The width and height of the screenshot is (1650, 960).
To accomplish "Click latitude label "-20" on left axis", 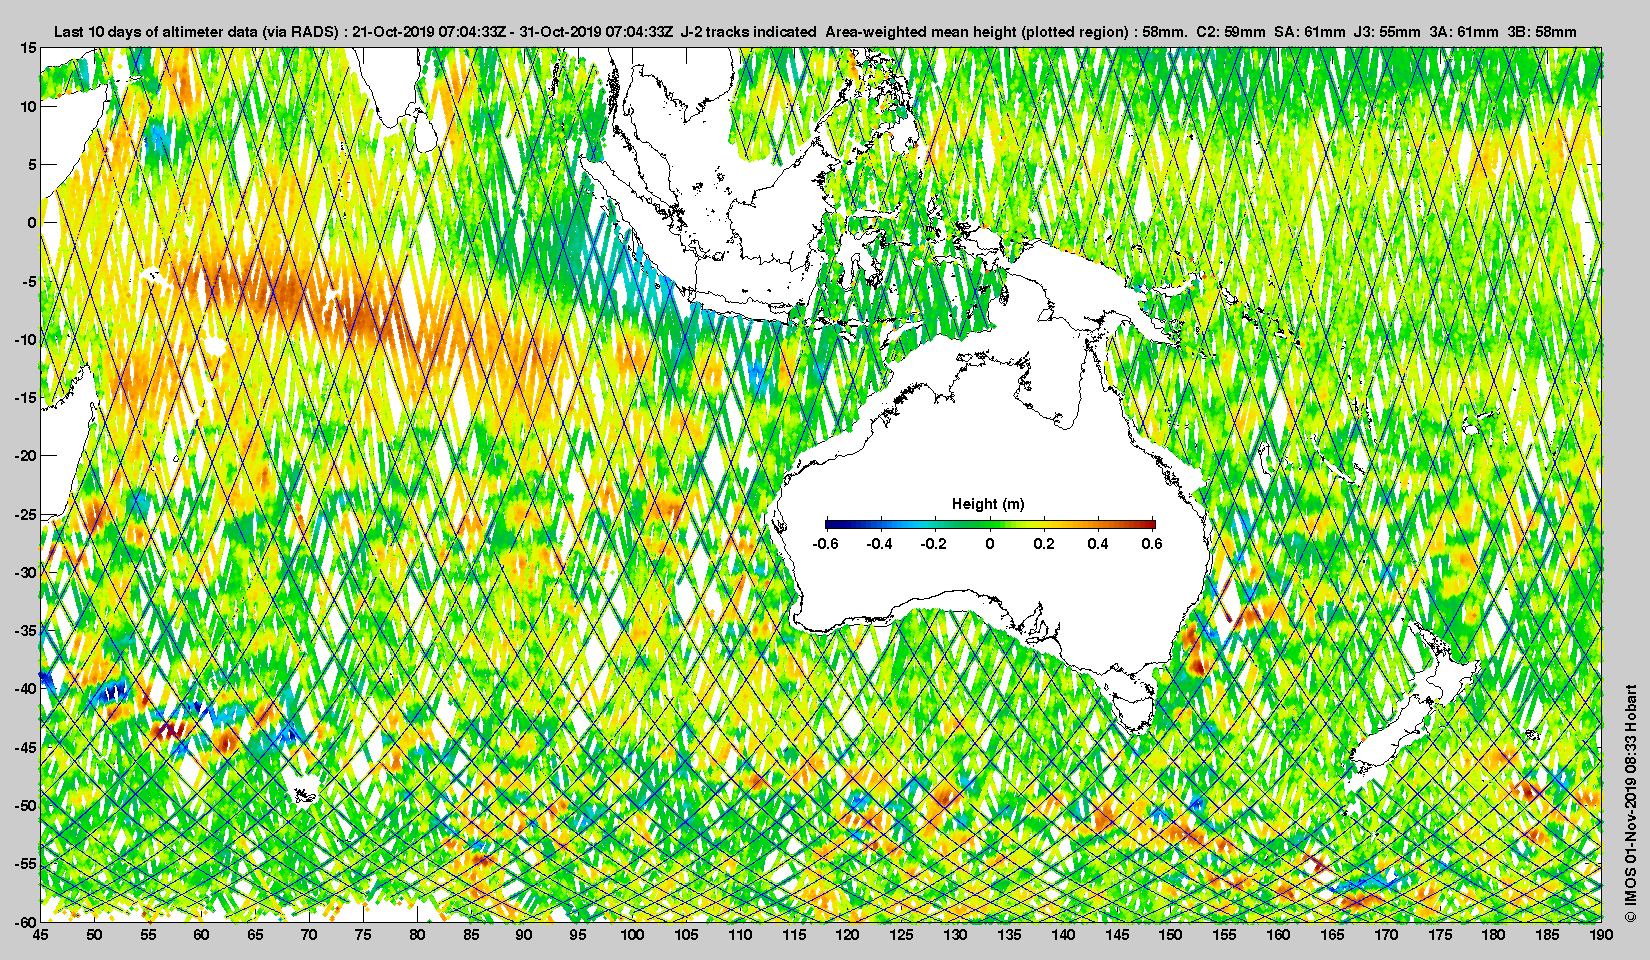I will (x=26, y=456).
